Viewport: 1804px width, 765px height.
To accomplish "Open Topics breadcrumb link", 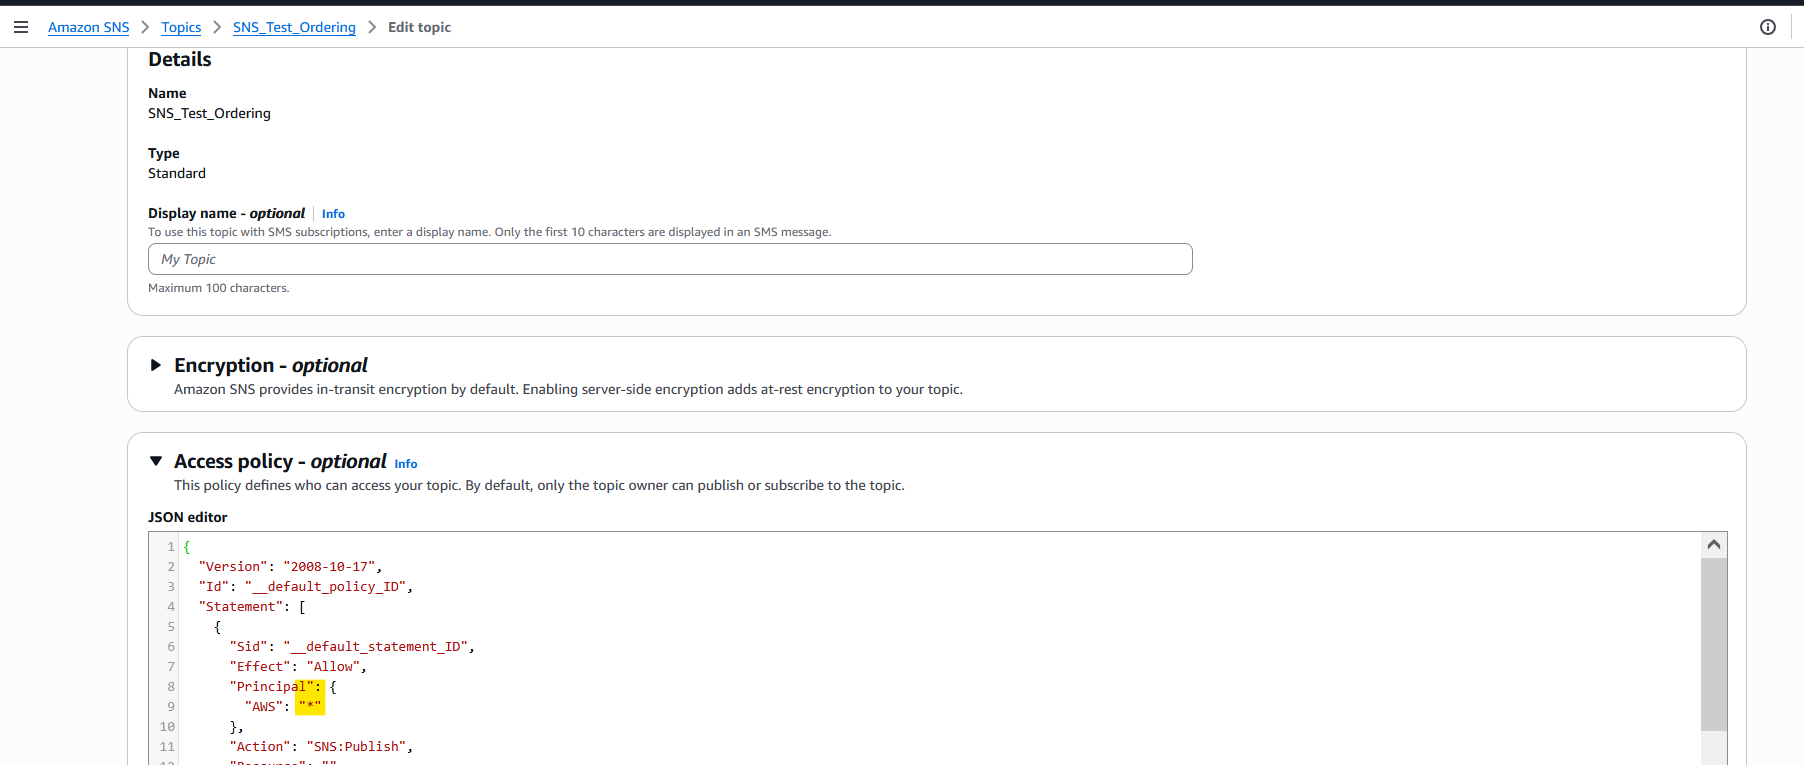I will (x=181, y=27).
